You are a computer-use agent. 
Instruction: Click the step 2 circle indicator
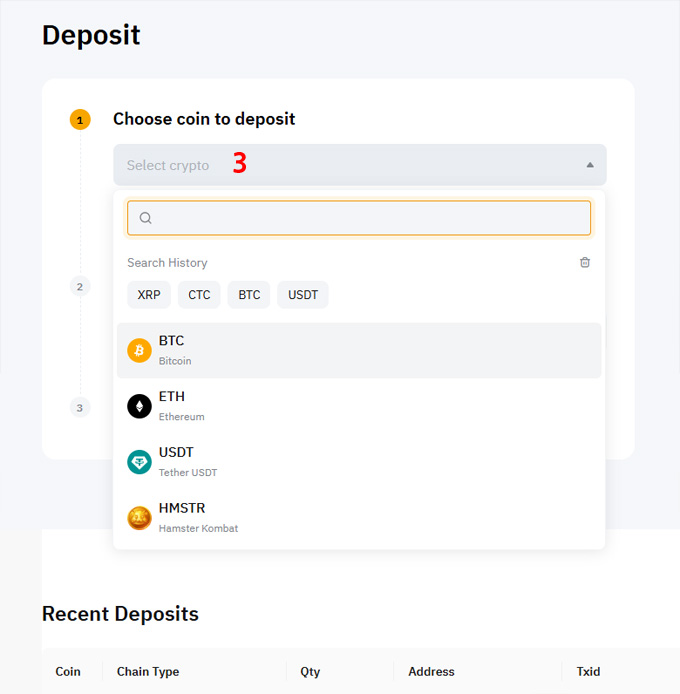(x=80, y=286)
